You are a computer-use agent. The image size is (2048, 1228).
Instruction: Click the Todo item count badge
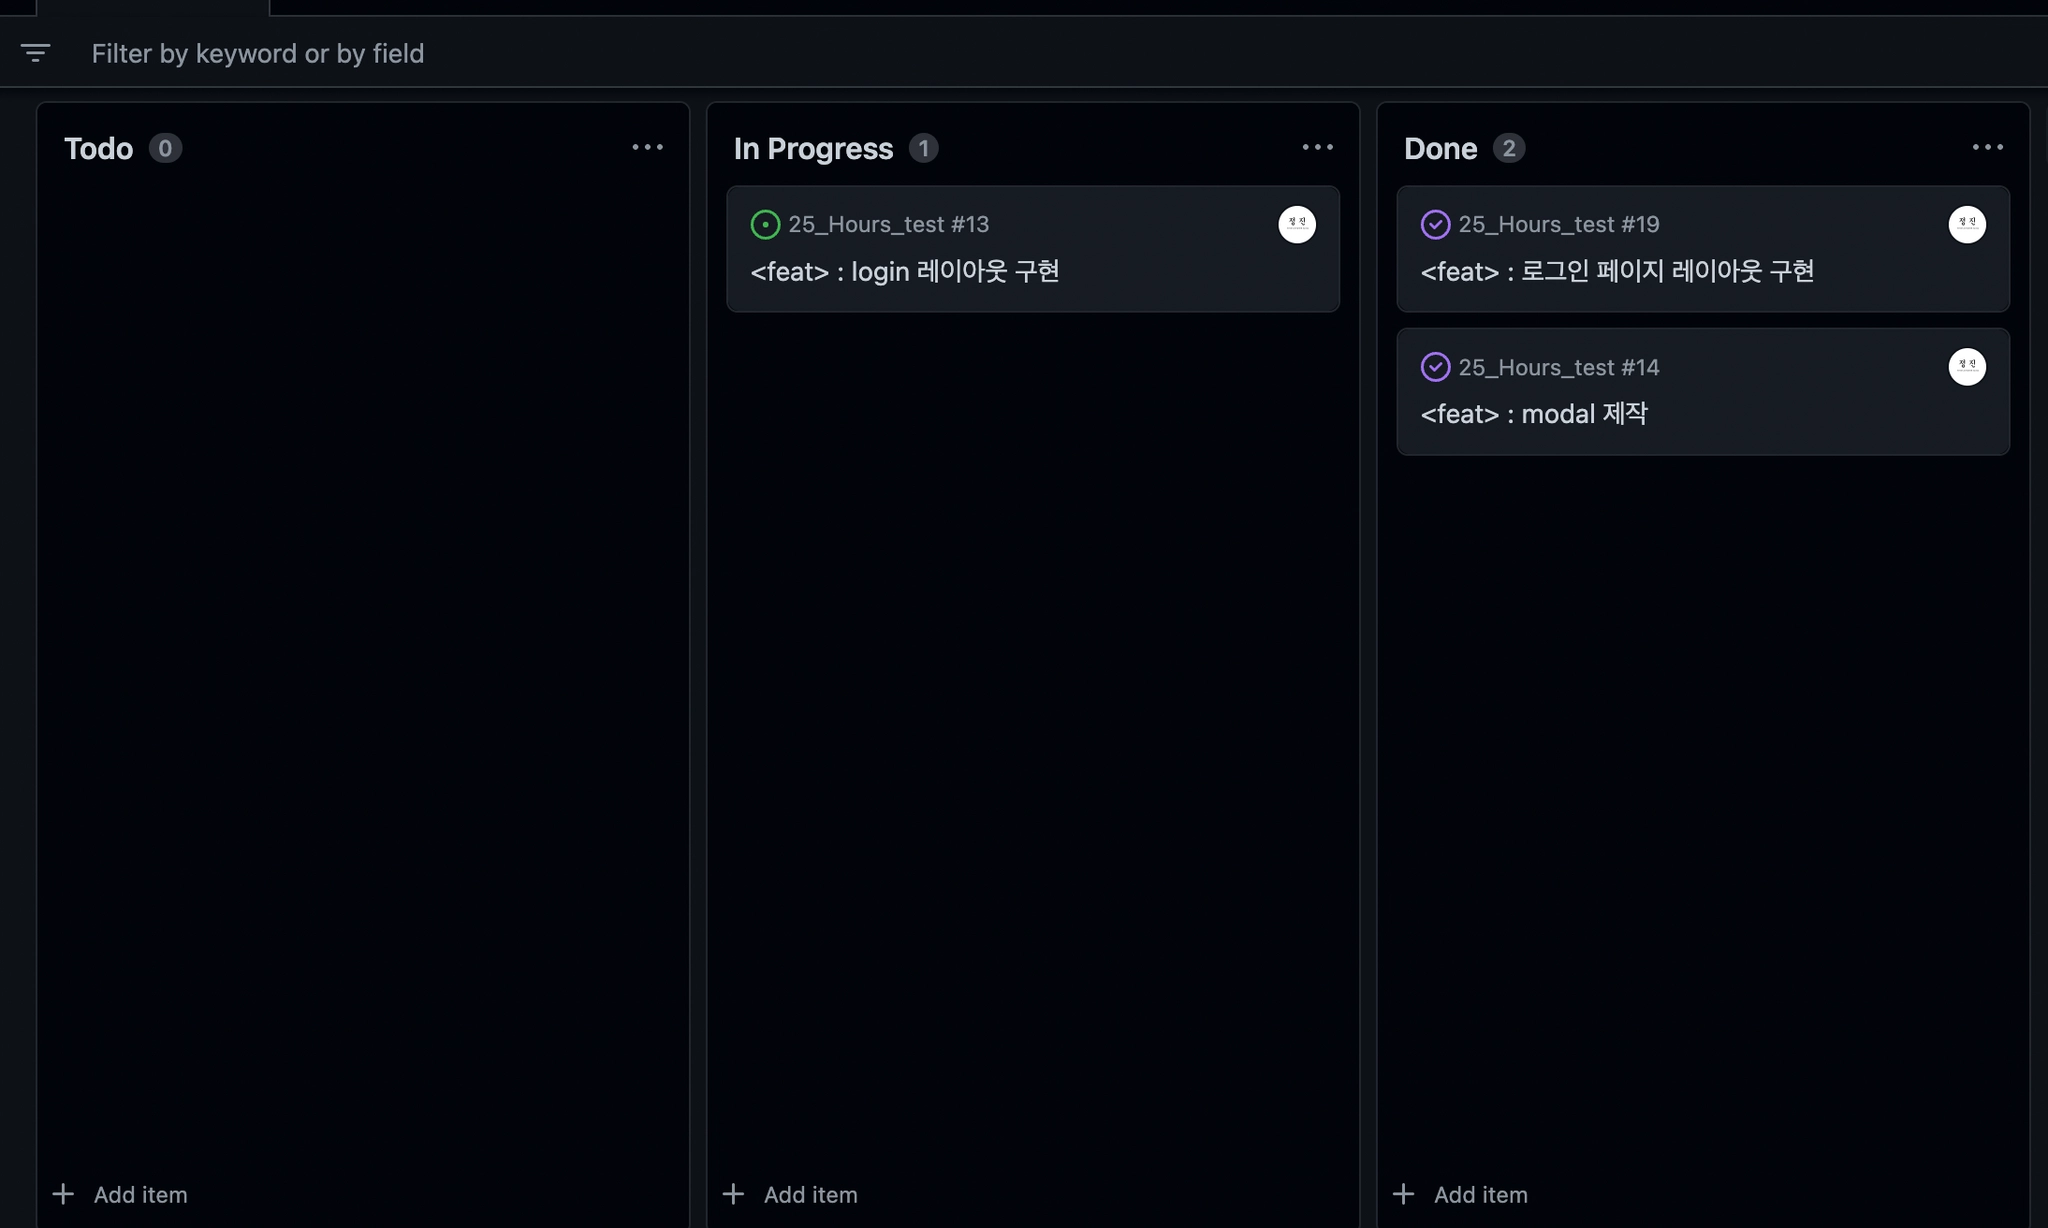pyautogui.click(x=165, y=148)
